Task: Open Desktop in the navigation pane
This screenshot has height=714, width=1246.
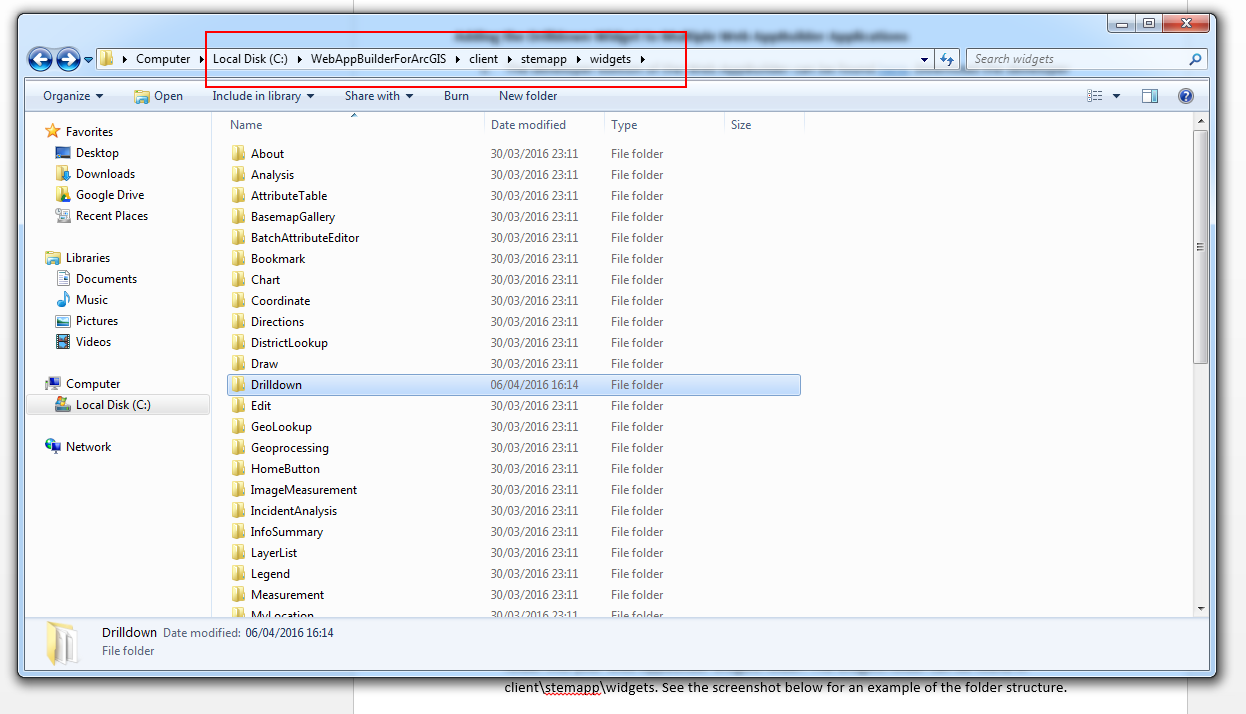Action: [x=97, y=153]
